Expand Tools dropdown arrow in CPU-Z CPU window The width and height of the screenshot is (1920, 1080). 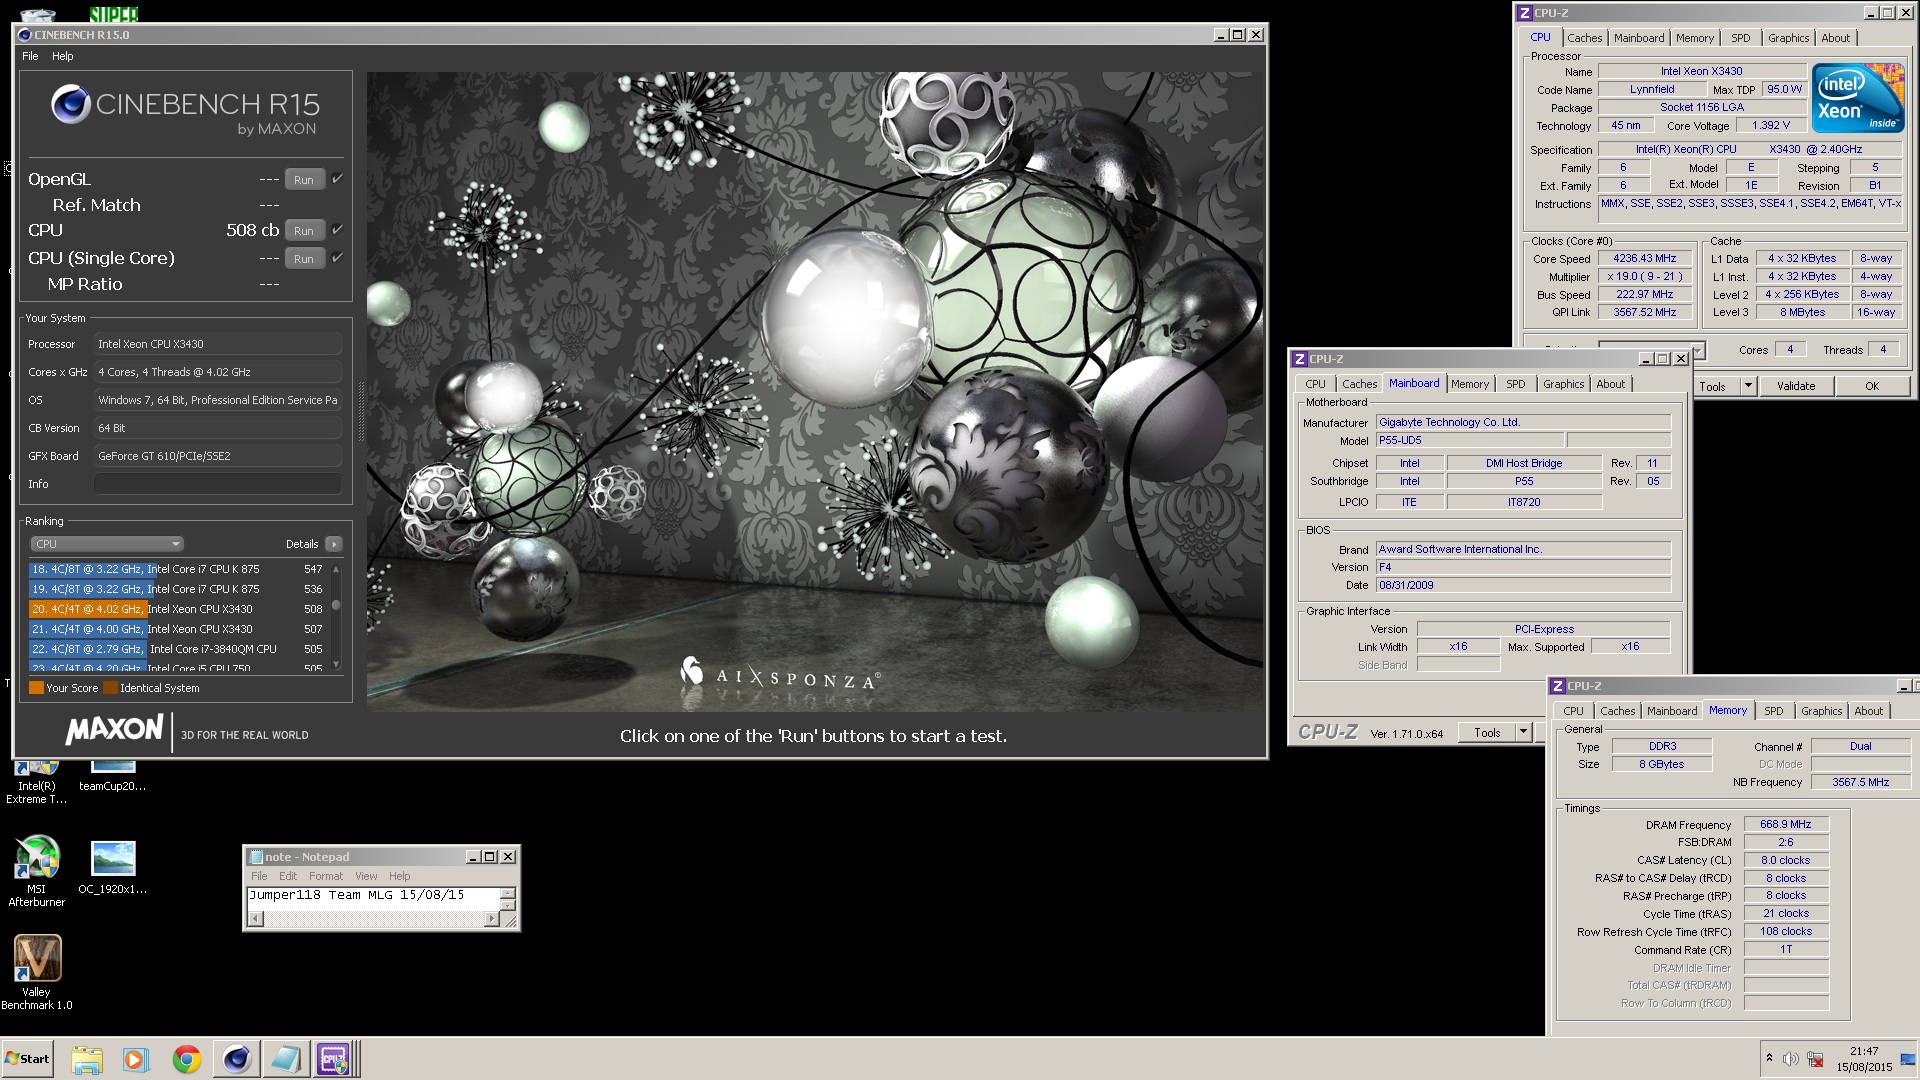[1748, 386]
